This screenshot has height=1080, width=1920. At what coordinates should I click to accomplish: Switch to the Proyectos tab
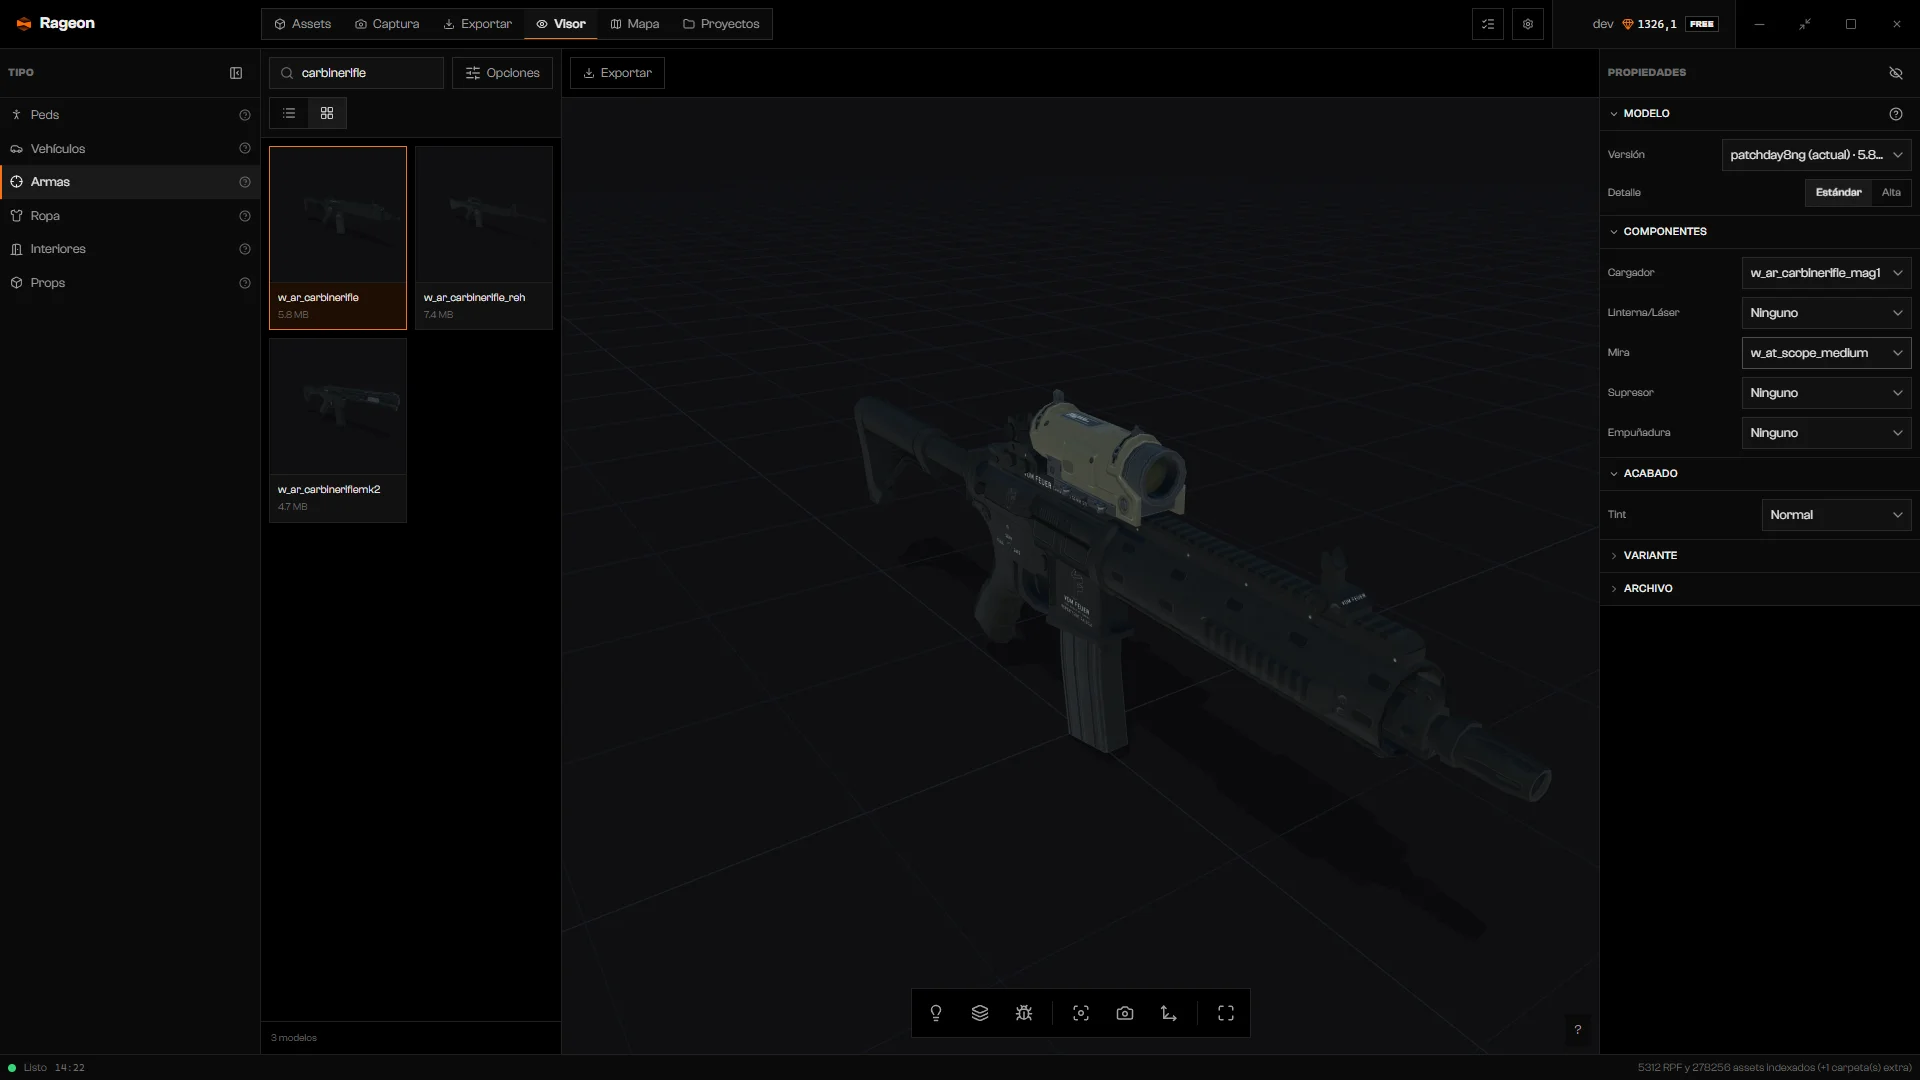(x=721, y=24)
